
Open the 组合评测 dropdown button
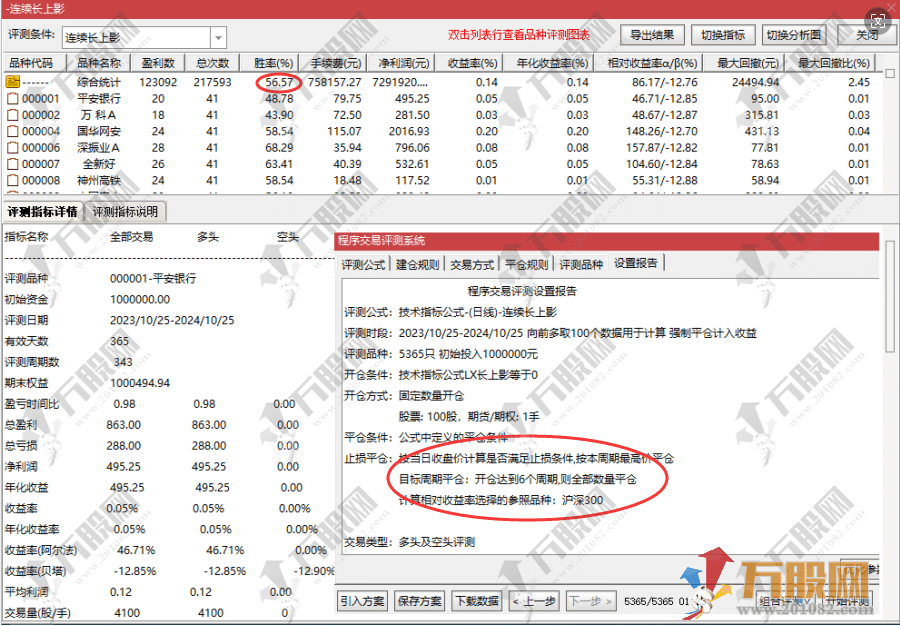[x=784, y=601]
